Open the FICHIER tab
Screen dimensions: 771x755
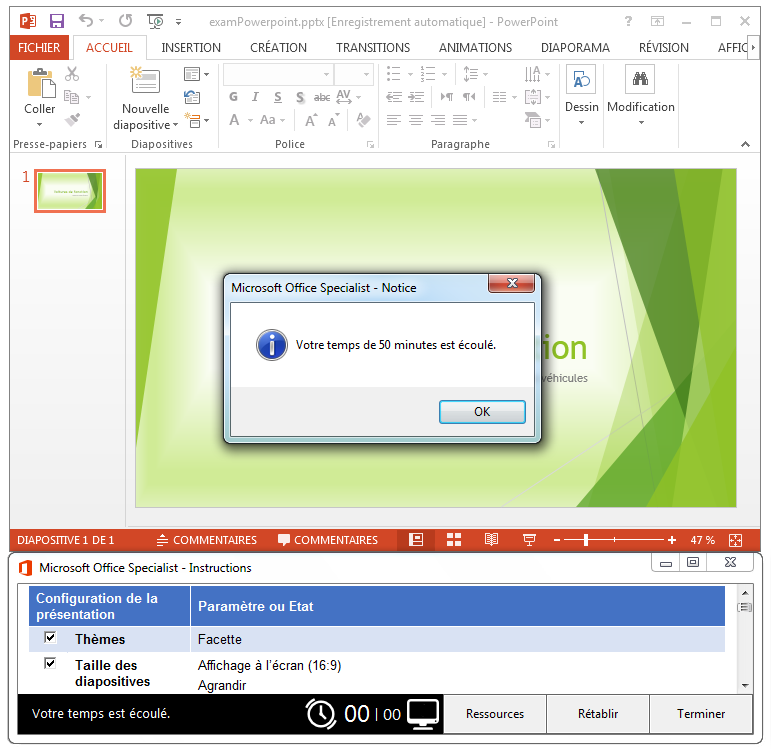tap(39, 48)
